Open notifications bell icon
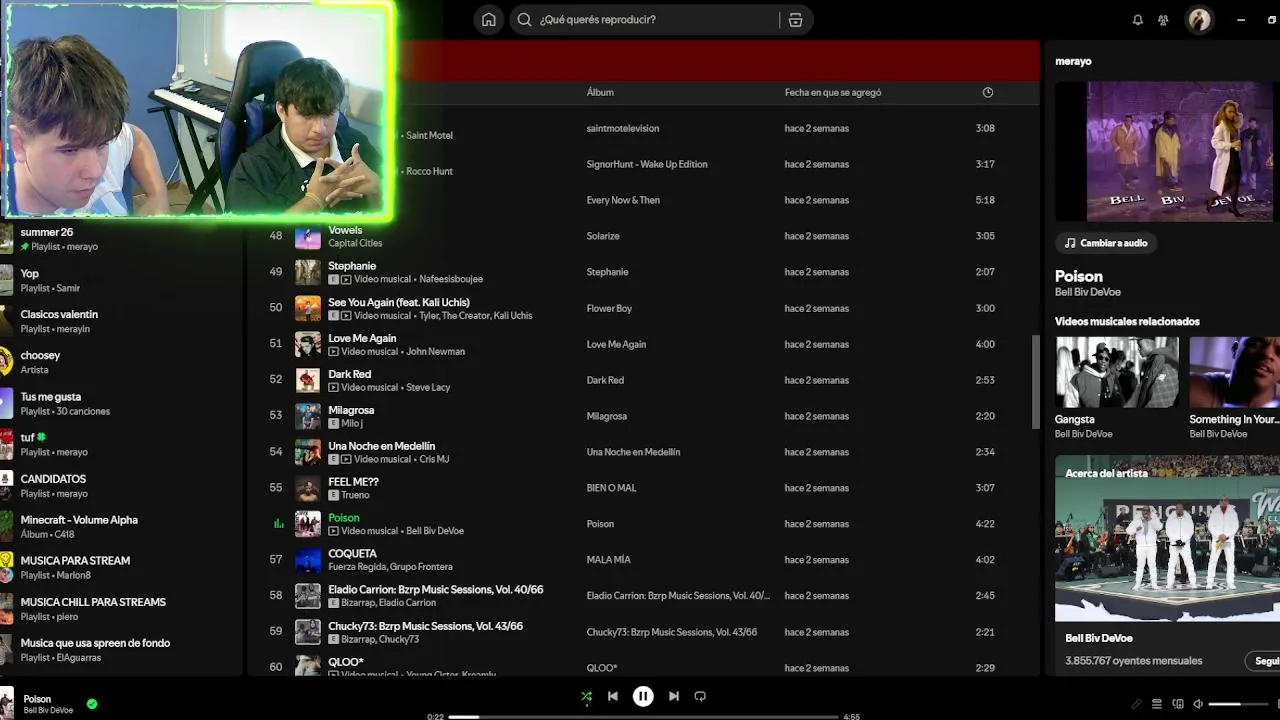 1137,20
